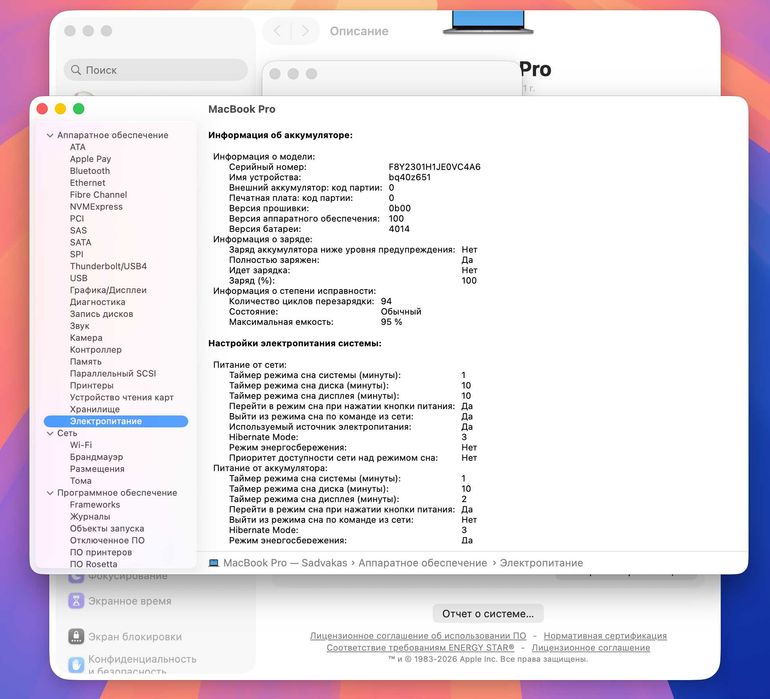This screenshot has height=699, width=770.
Task: Click Отчет о системе button in Settings
Action: [488, 614]
